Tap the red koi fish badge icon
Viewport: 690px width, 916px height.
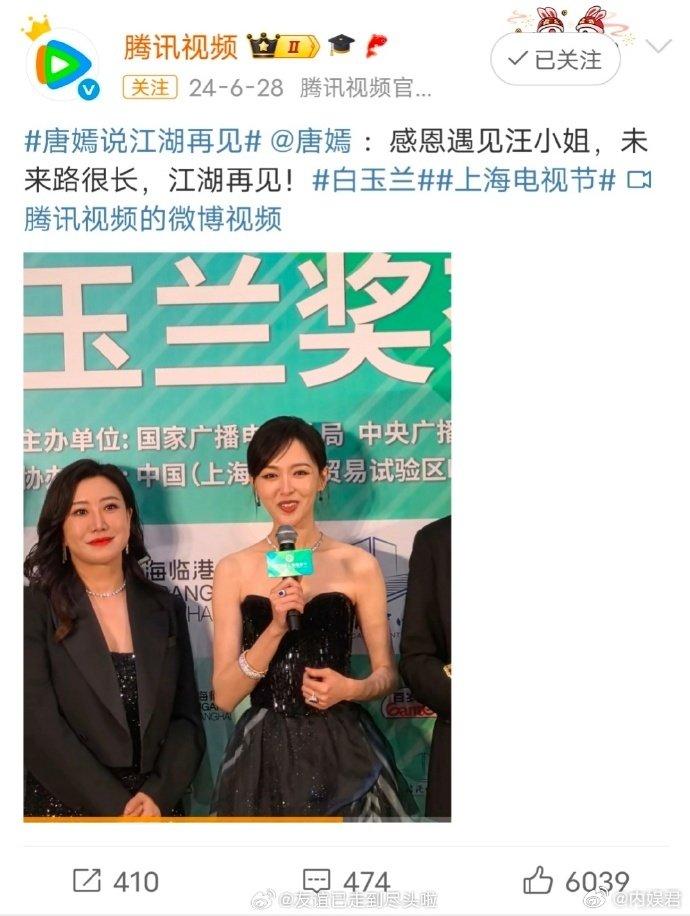pos(376,46)
